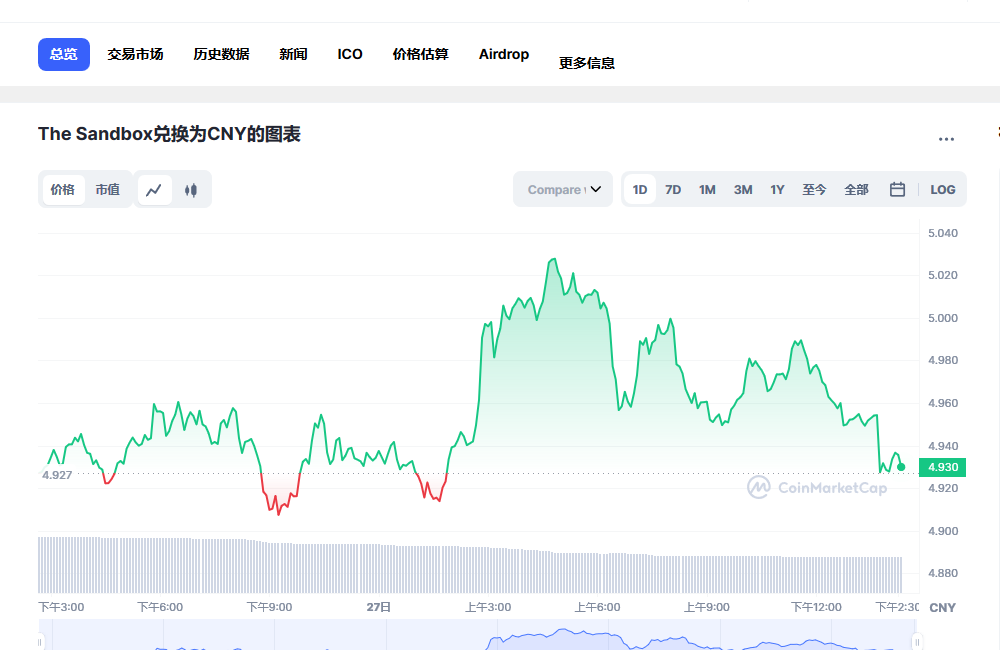The height and width of the screenshot is (650, 1000).
Task: Set chart range to 1D
Action: [640, 189]
